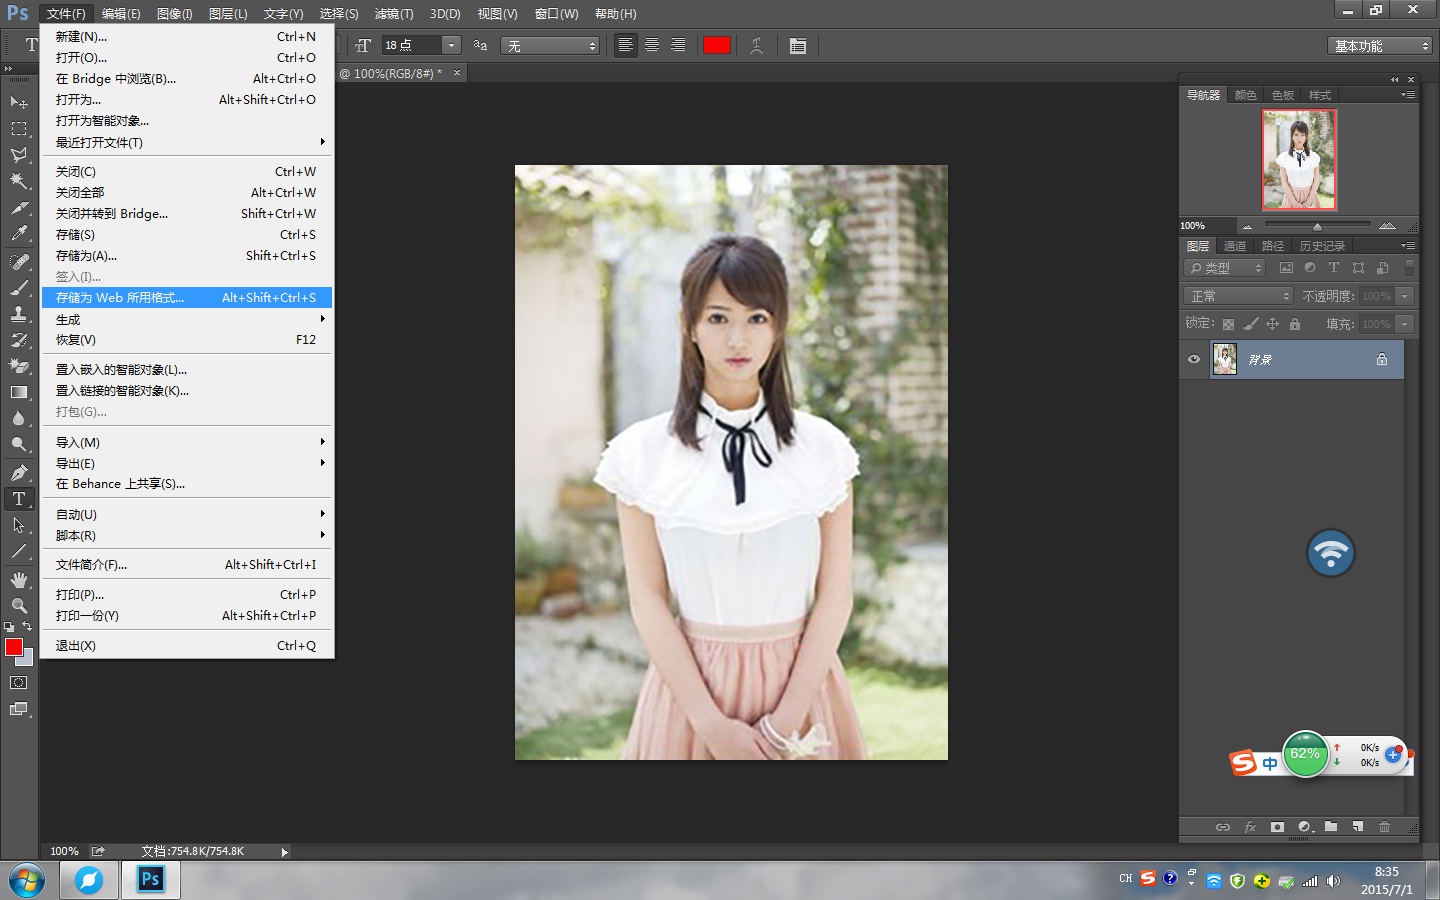
Task: Select the Zoom tool
Action: click(19, 606)
